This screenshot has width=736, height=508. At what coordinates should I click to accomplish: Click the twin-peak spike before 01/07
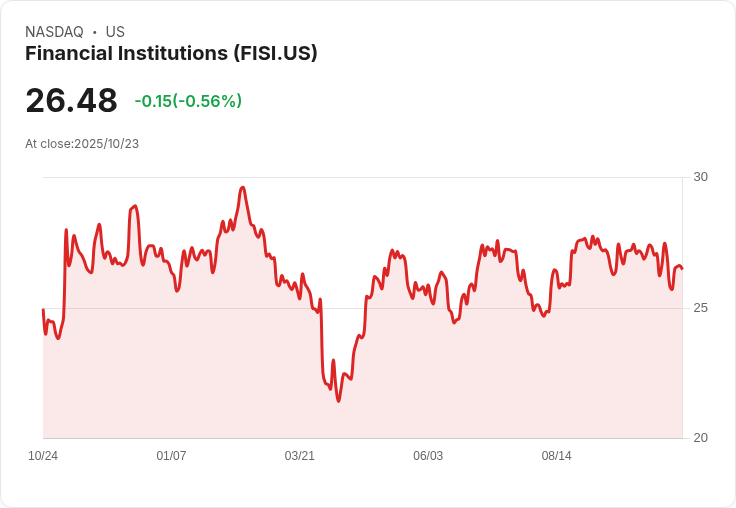click(x=134, y=207)
